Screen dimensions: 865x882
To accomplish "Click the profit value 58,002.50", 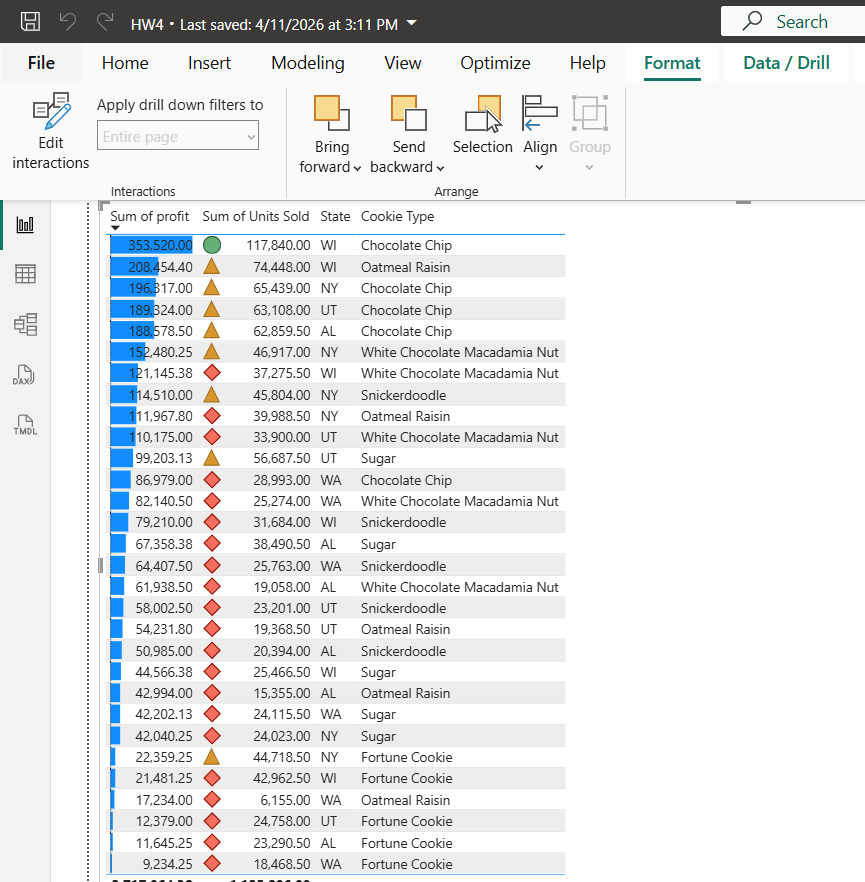I will 164,608.
